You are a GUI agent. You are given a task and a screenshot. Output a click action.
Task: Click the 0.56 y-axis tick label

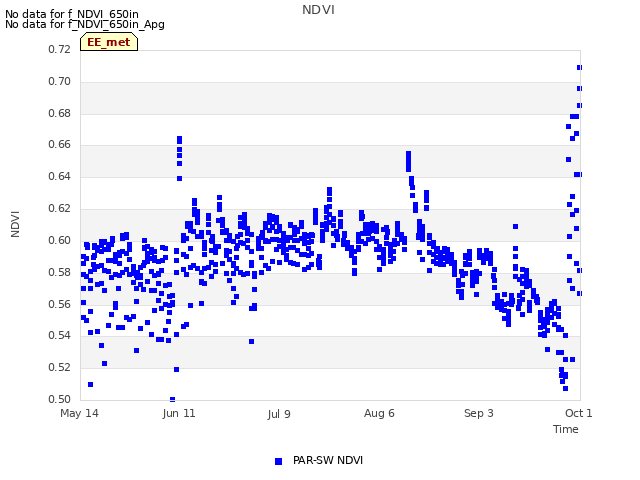coord(60,304)
